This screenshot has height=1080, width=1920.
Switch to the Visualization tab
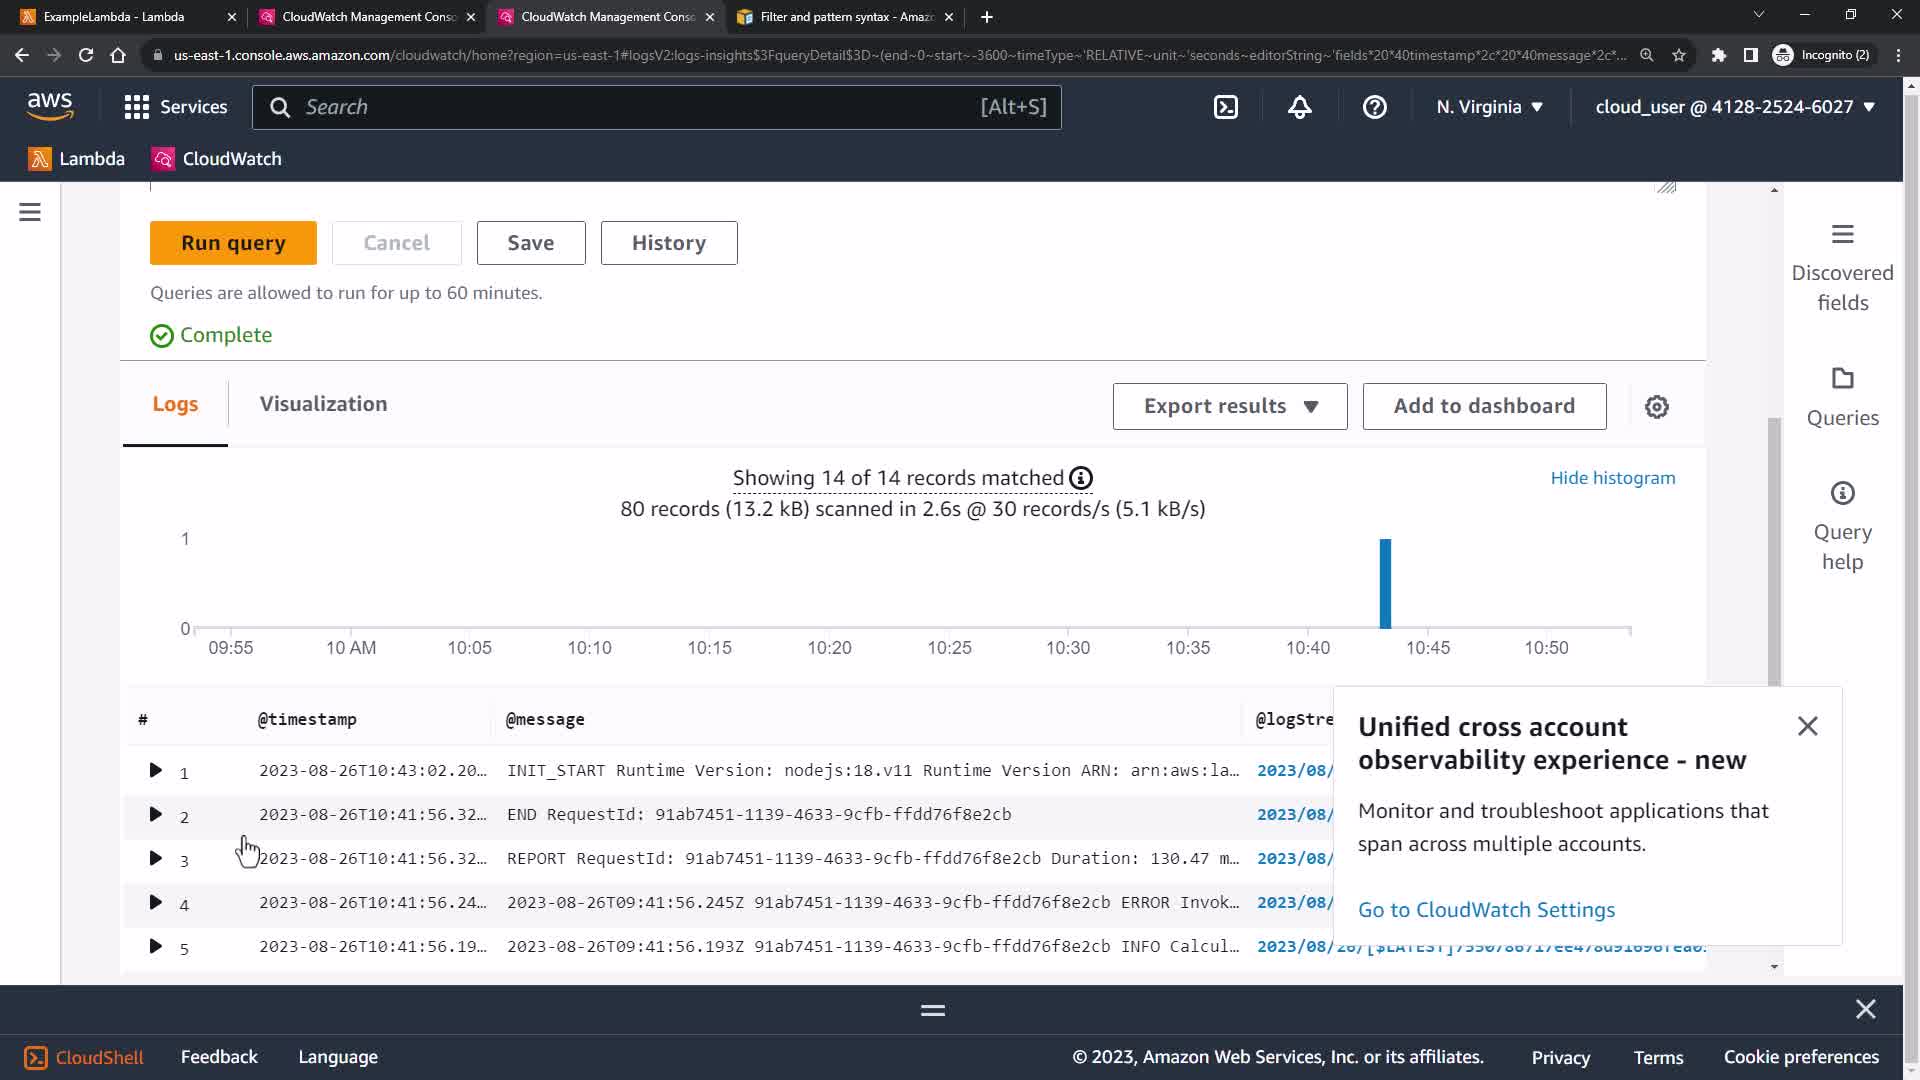pyautogui.click(x=323, y=404)
